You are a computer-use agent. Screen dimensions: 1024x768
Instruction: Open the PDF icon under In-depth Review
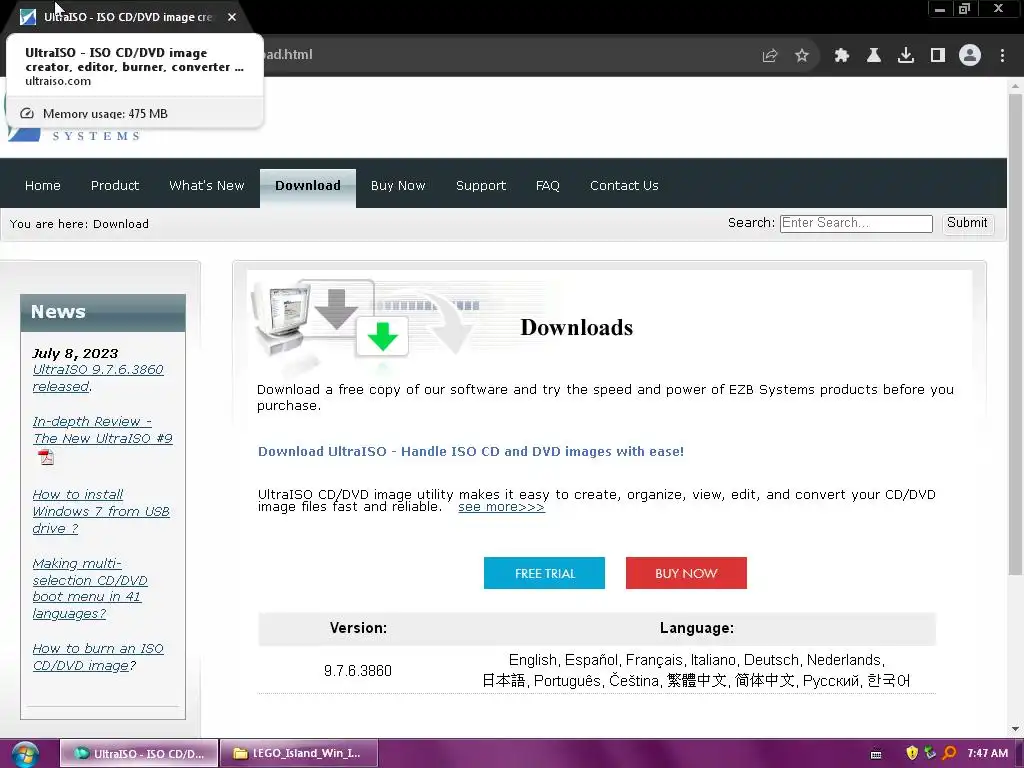pyautogui.click(x=46, y=456)
